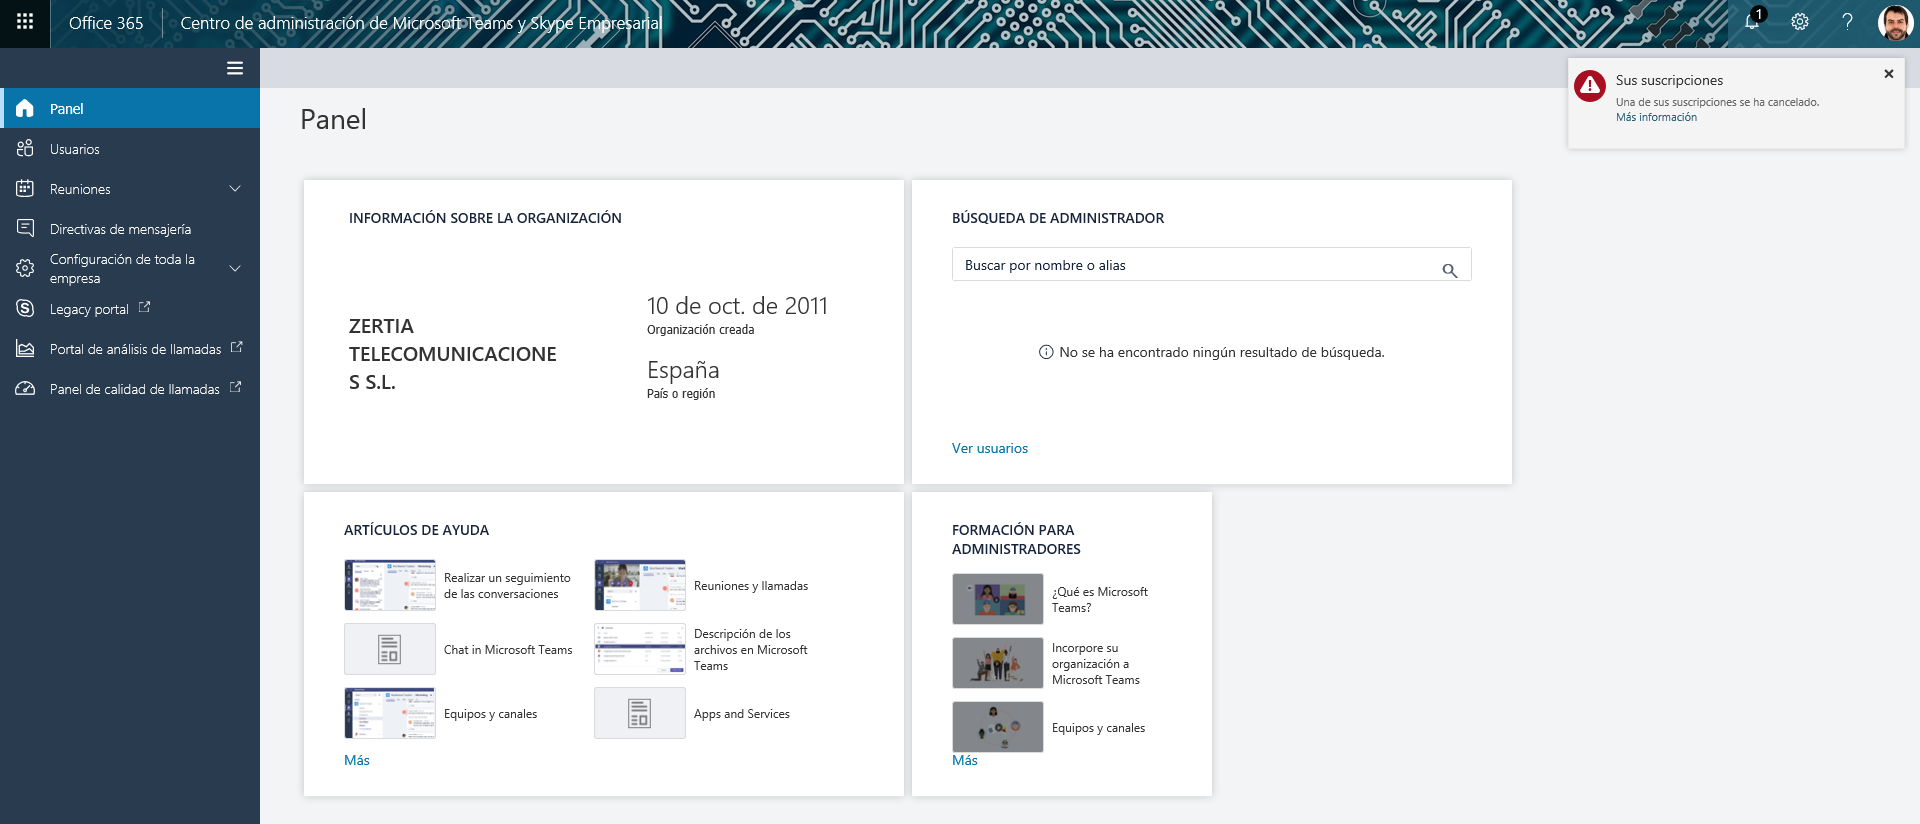Dismiss the Sus suscripciones notification
The image size is (1920, 824).
tap(1888, 74)
